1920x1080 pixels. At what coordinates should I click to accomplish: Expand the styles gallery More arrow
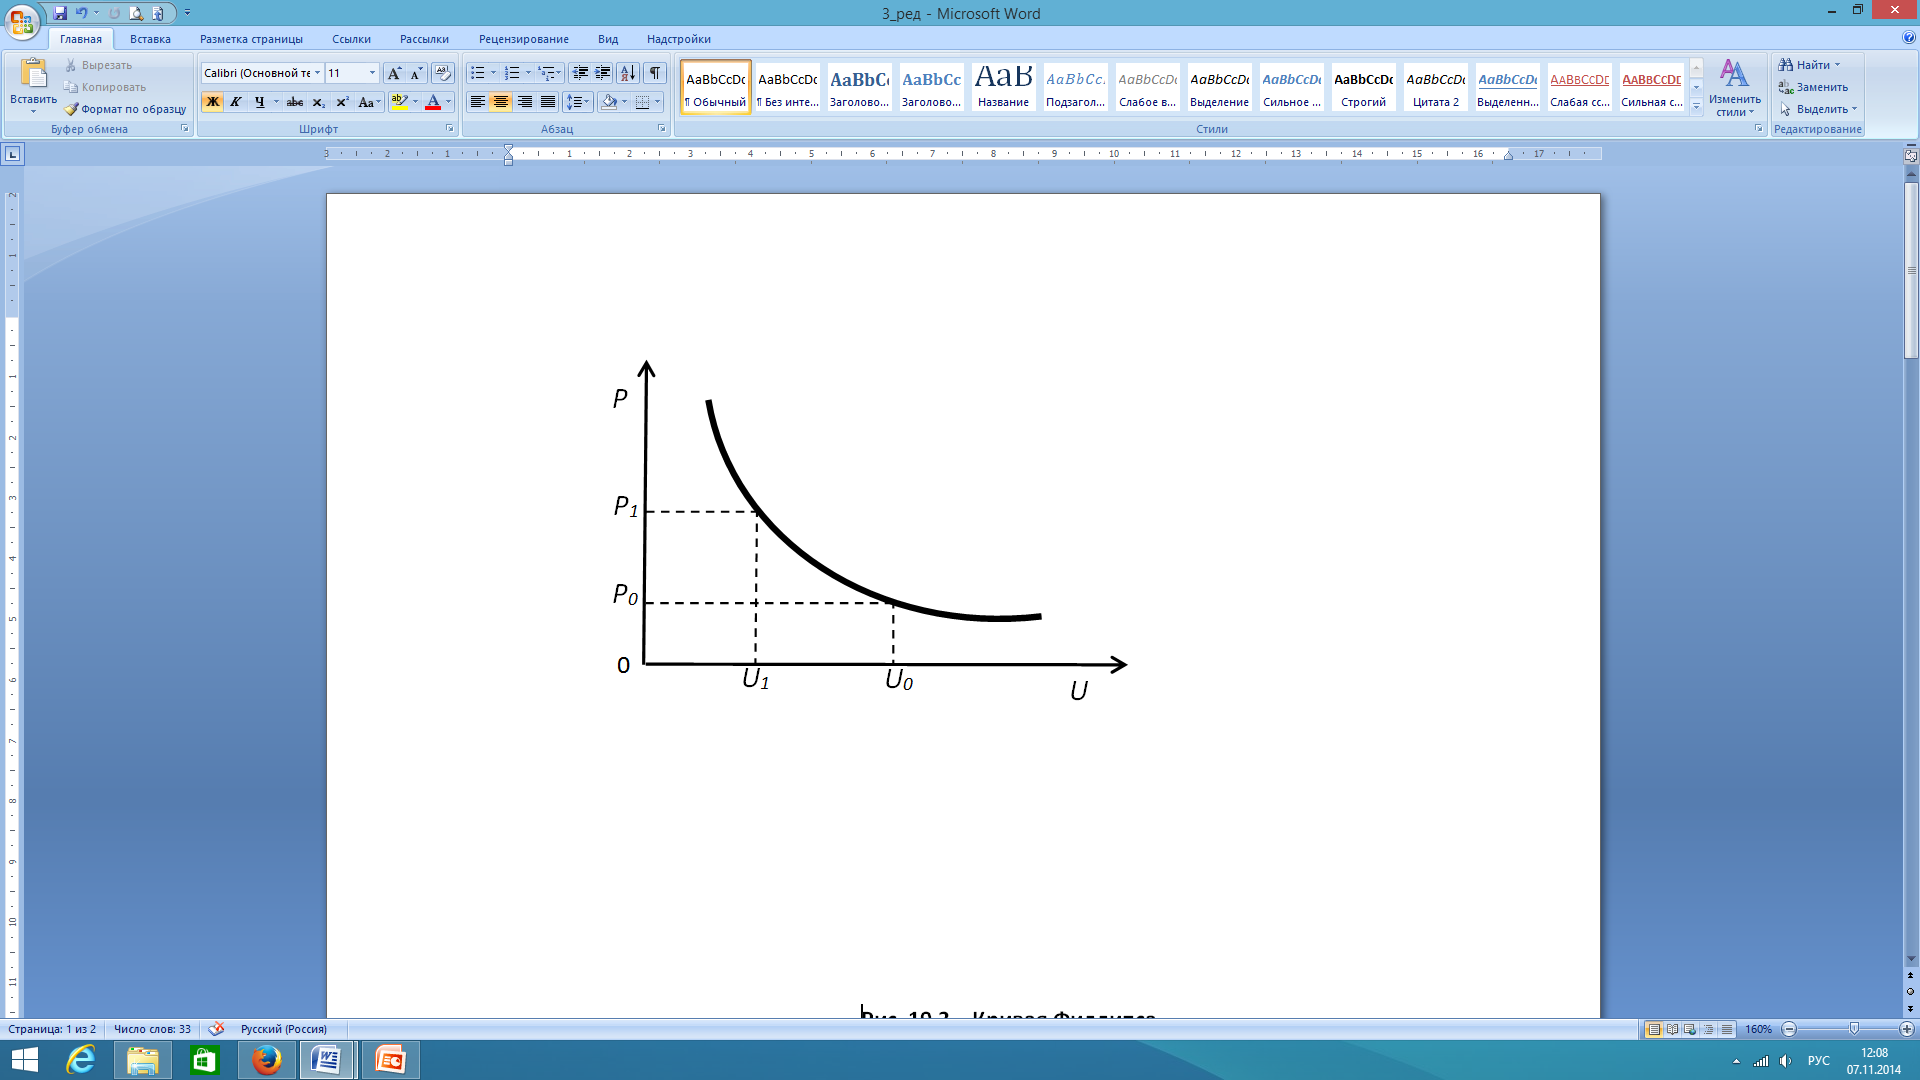pos(1697,107)
